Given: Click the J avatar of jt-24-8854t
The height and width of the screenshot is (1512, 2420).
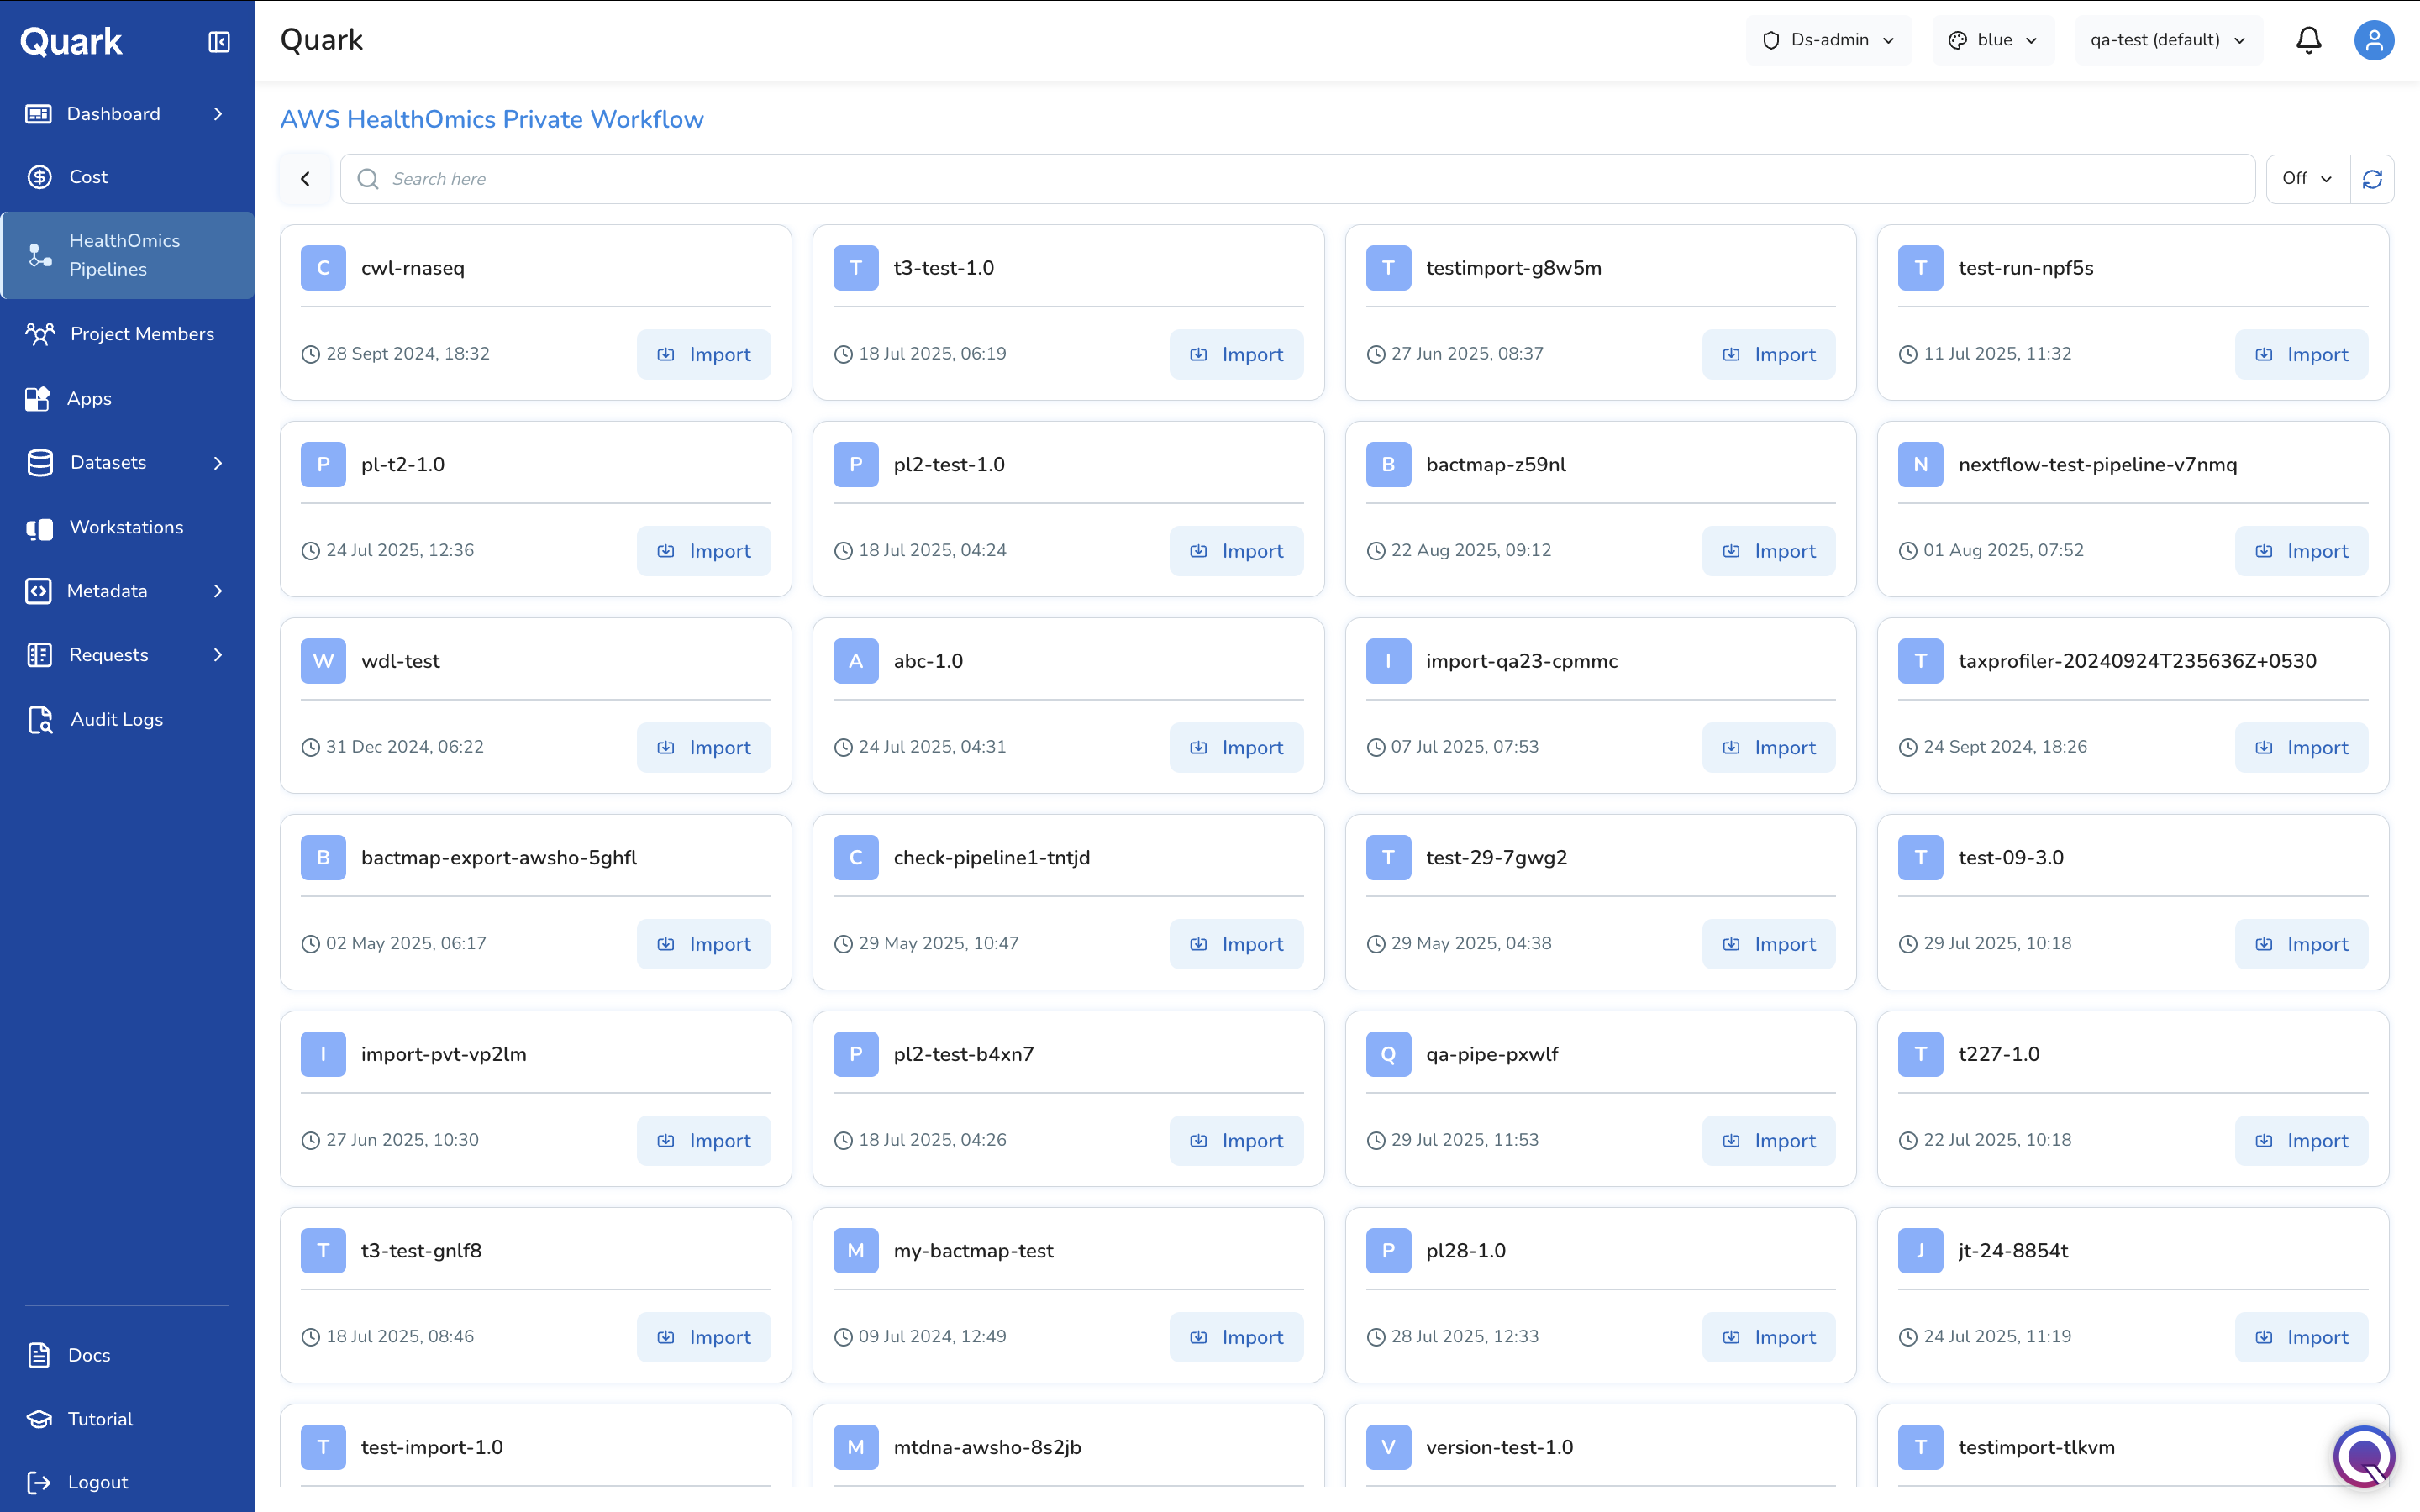Looking at the screenshot, I should pyautogui.click(x=1920, y=1251).
